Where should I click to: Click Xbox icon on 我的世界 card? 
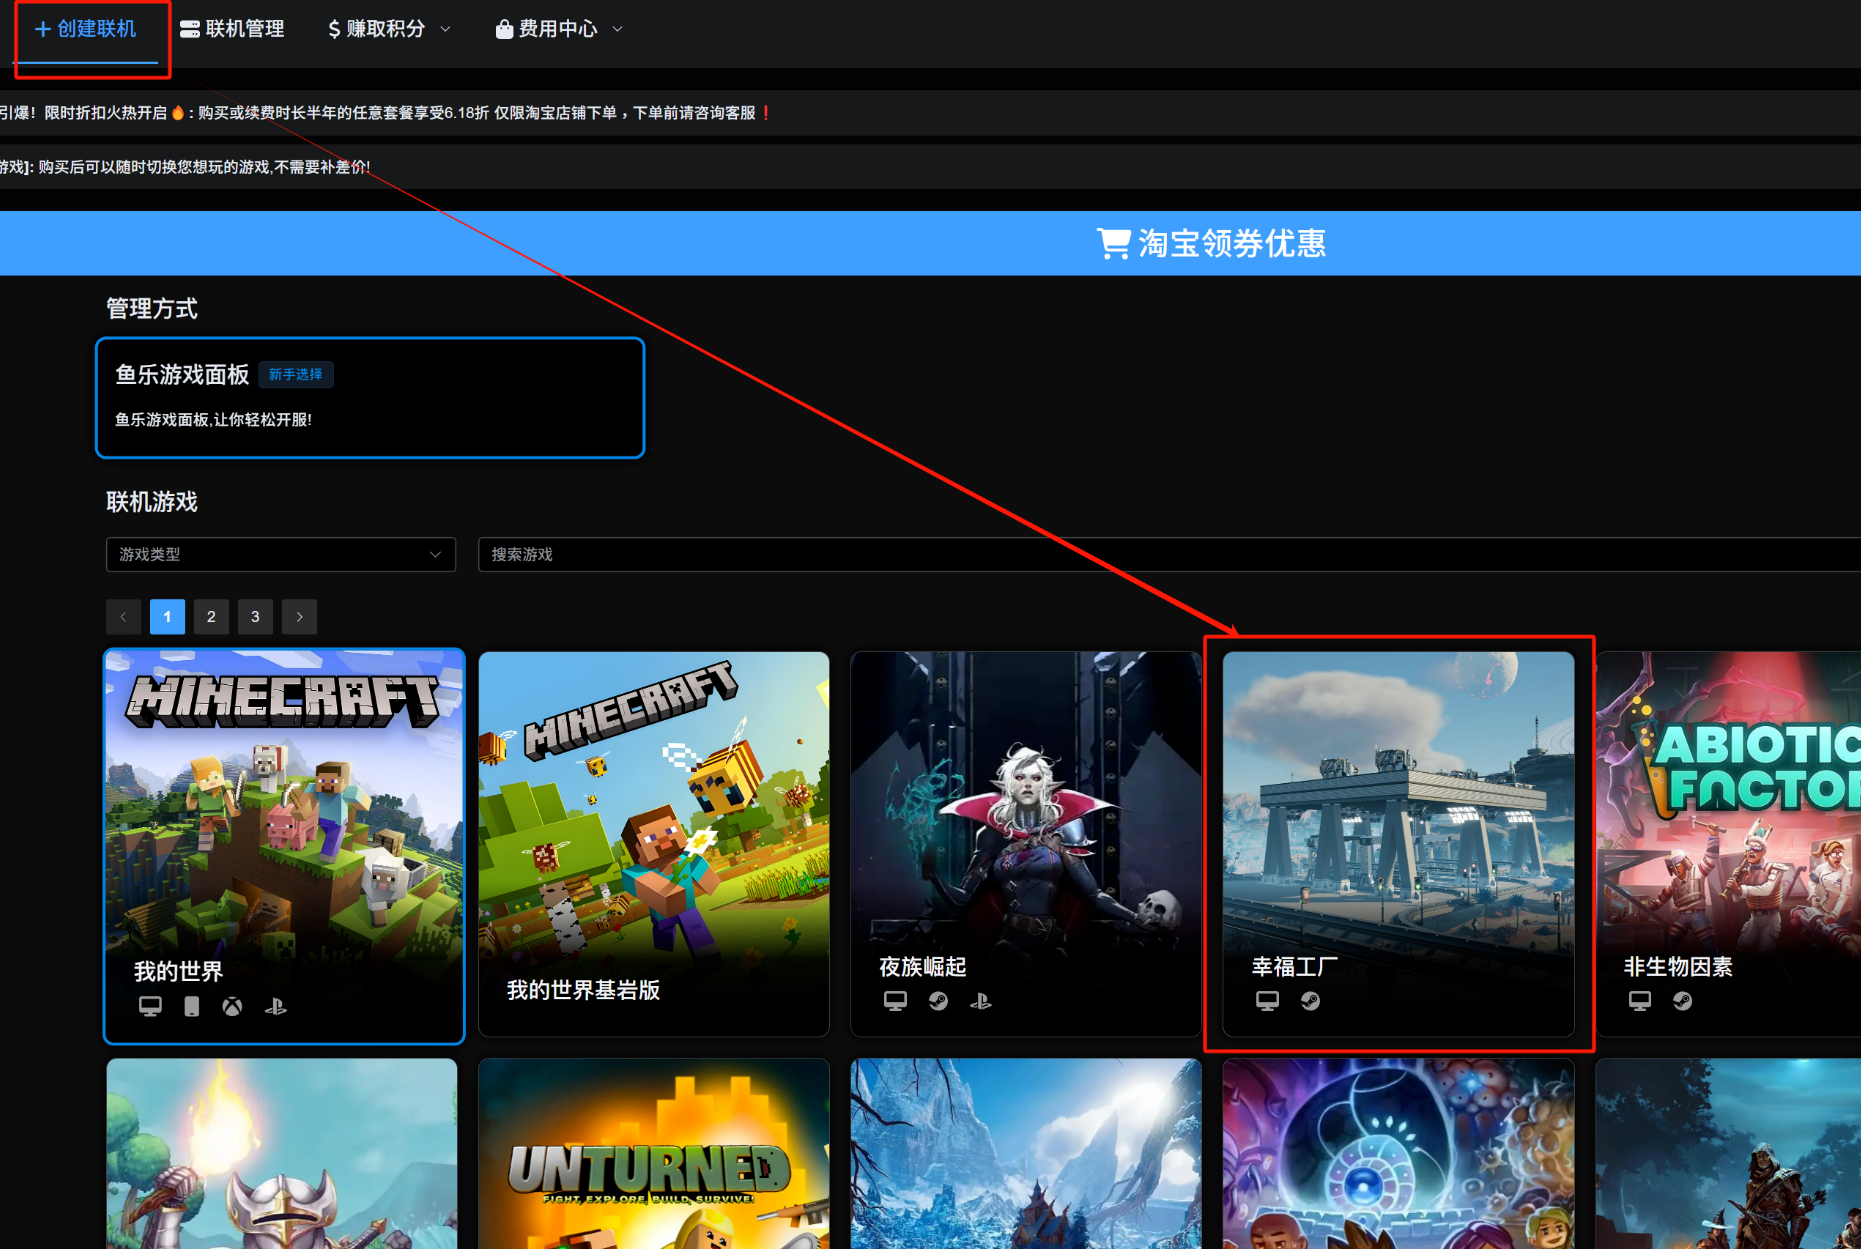232,1007
